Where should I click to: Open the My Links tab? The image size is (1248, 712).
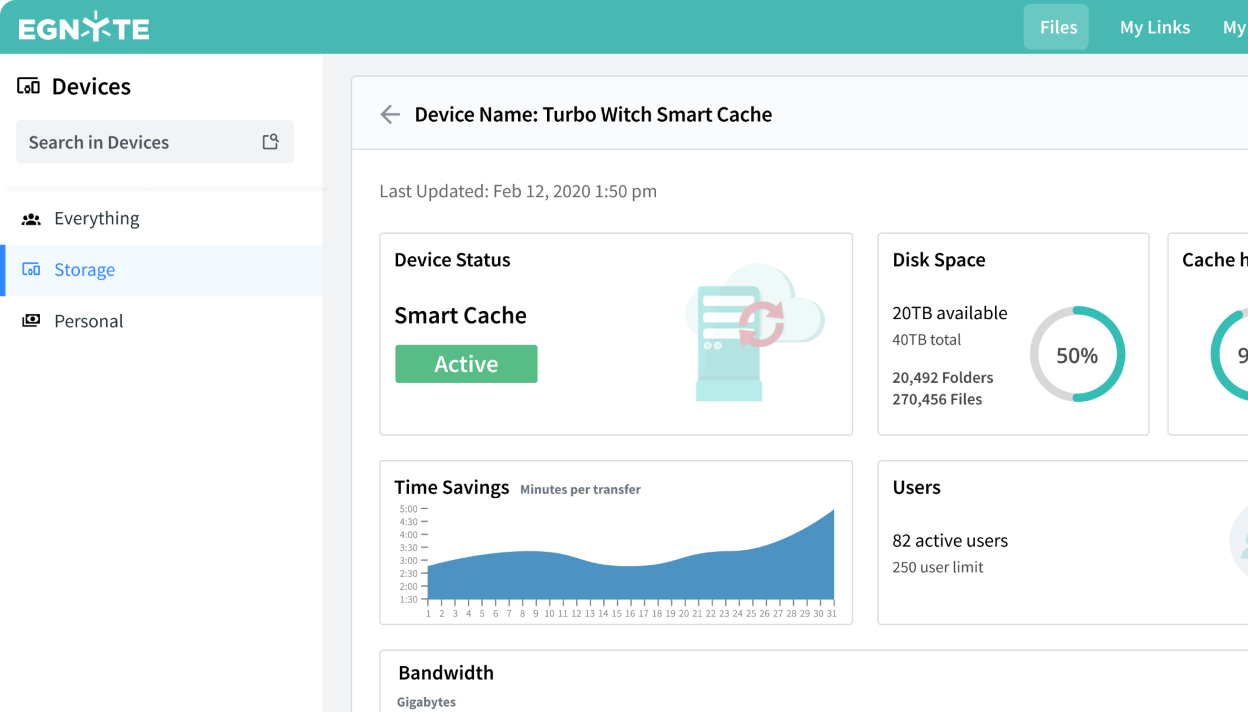1154,27
